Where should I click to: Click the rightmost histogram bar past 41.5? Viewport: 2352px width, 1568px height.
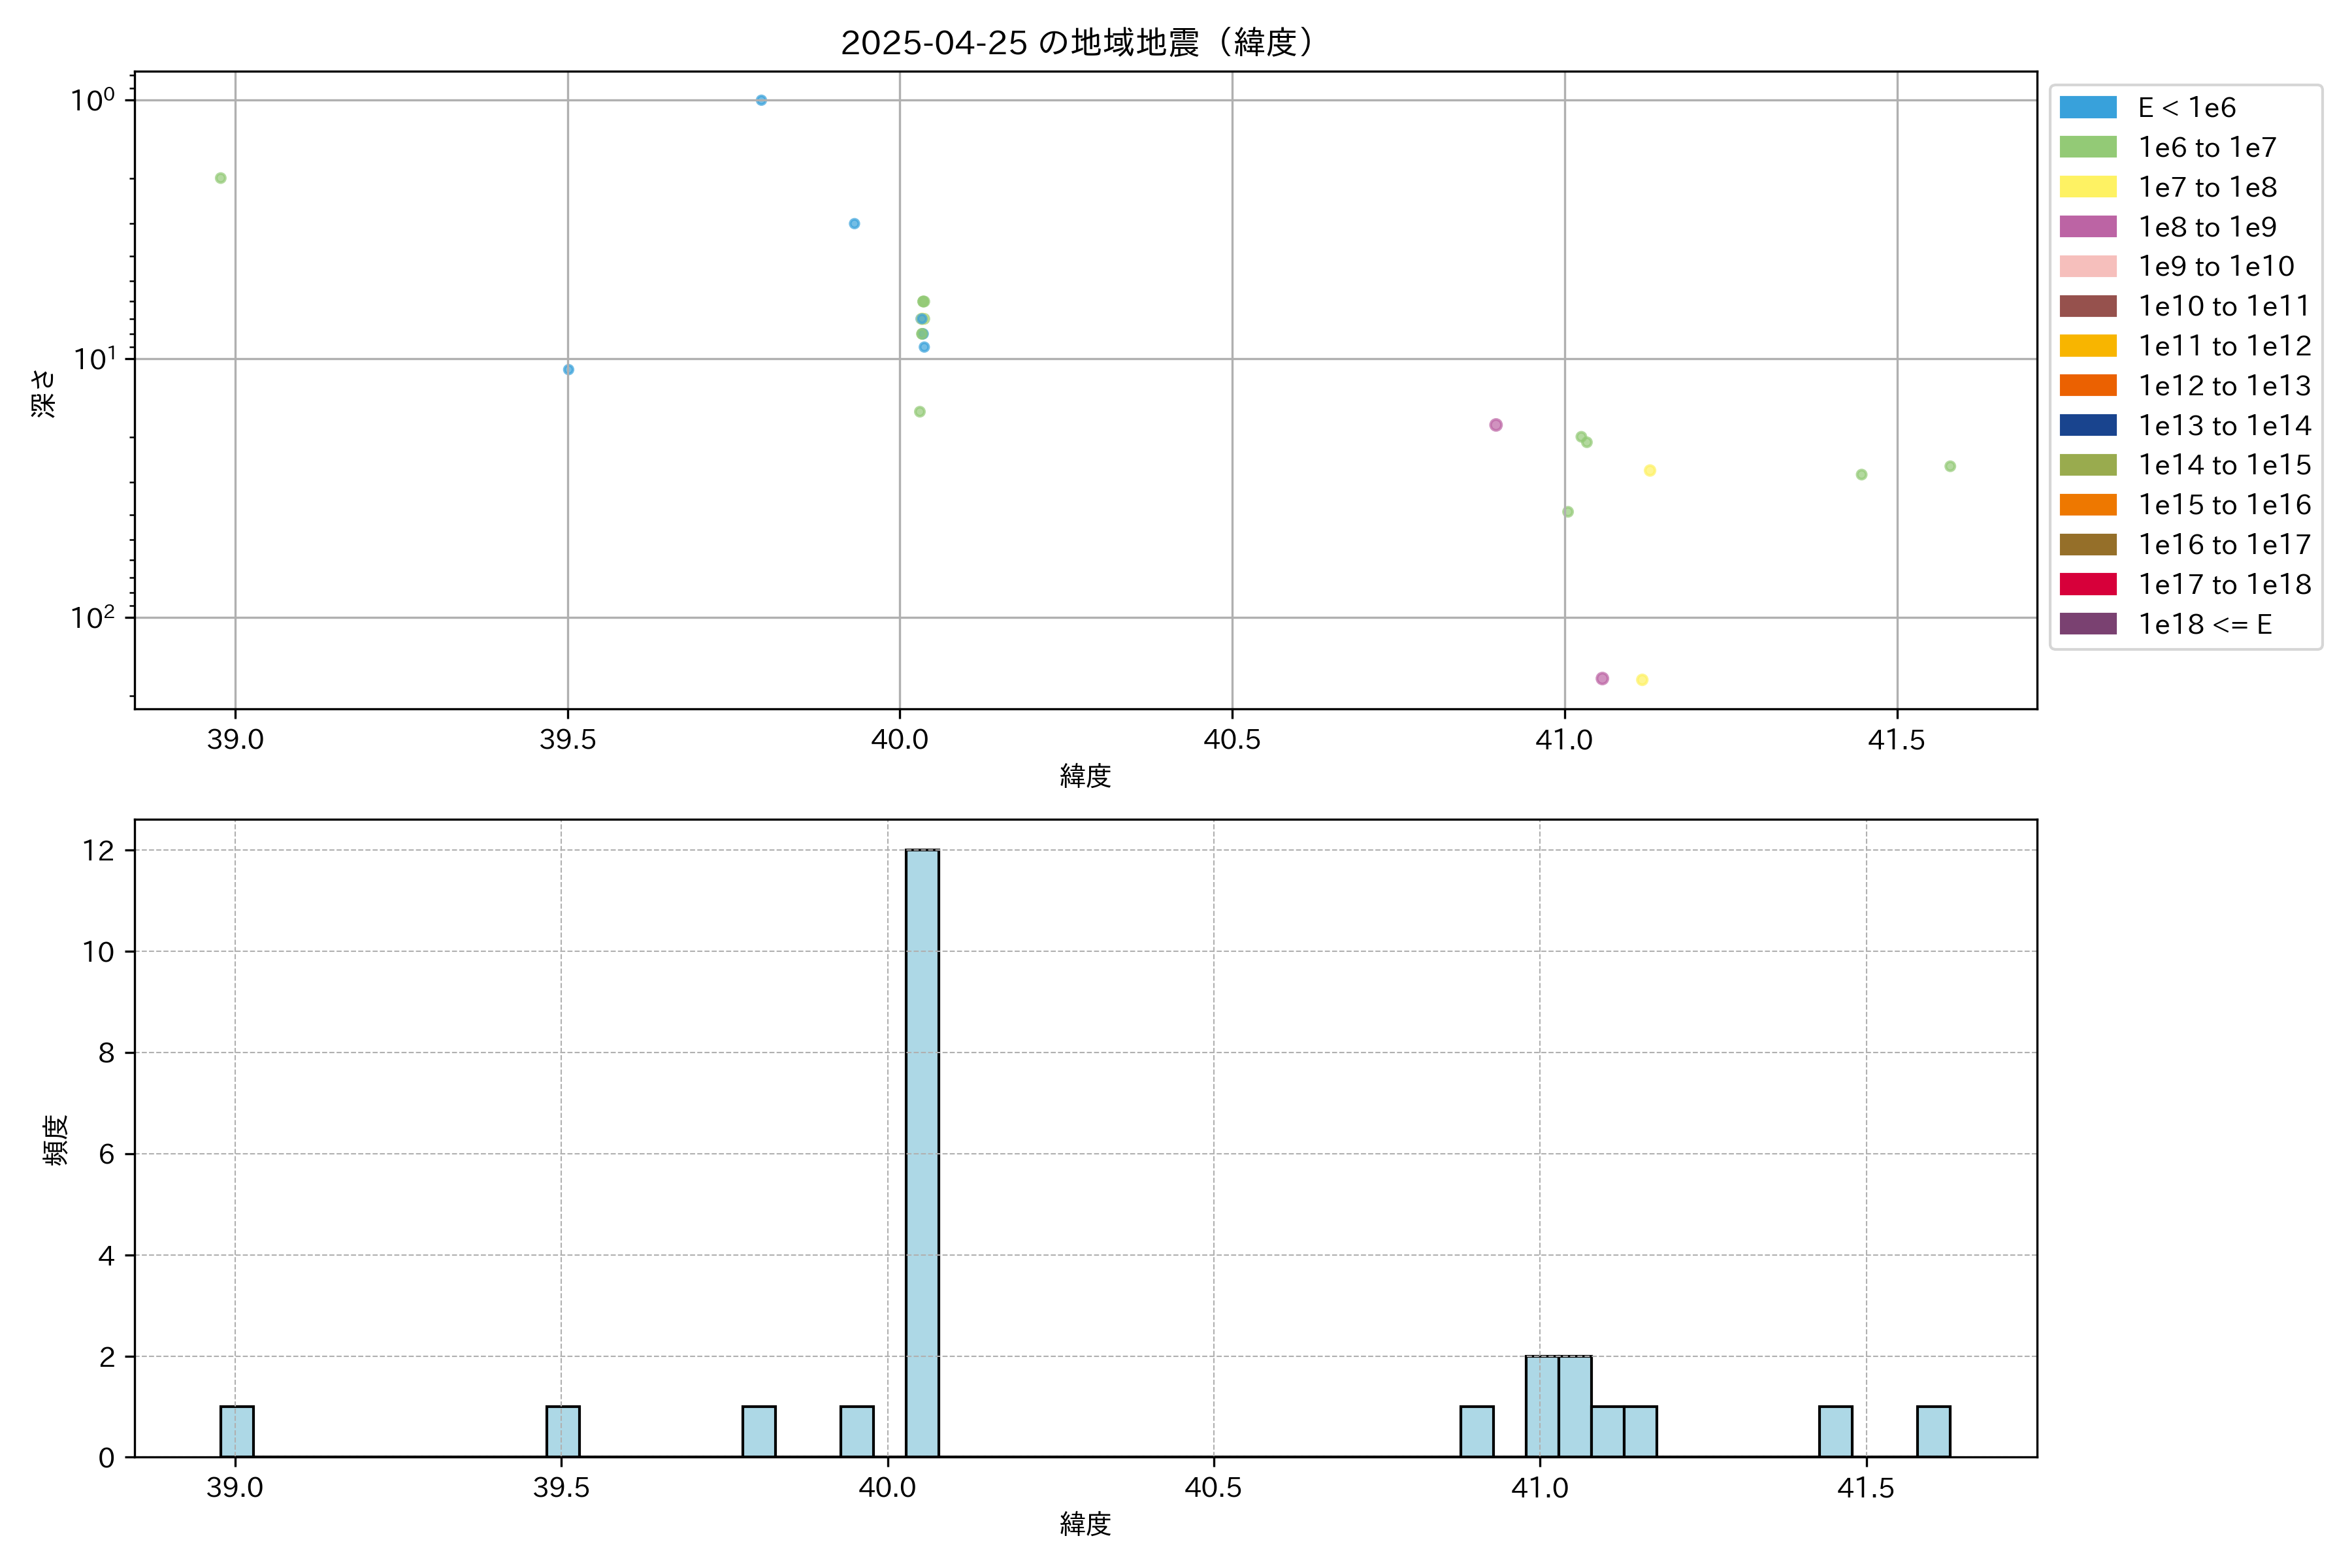[x=1933, y=1431]
